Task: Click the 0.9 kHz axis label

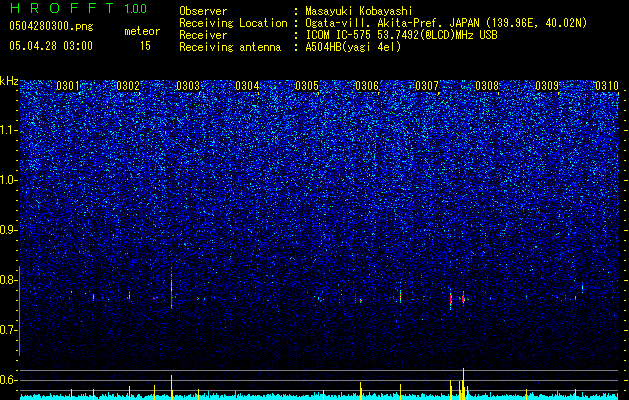Action: 8,230
